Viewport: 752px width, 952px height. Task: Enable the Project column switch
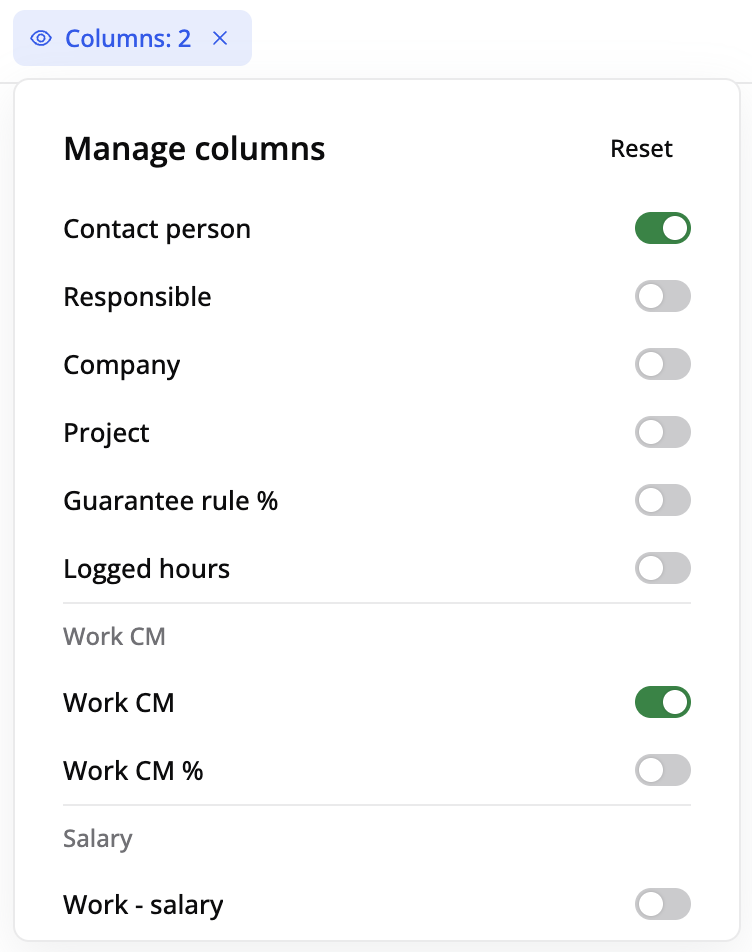coord(662,433)
